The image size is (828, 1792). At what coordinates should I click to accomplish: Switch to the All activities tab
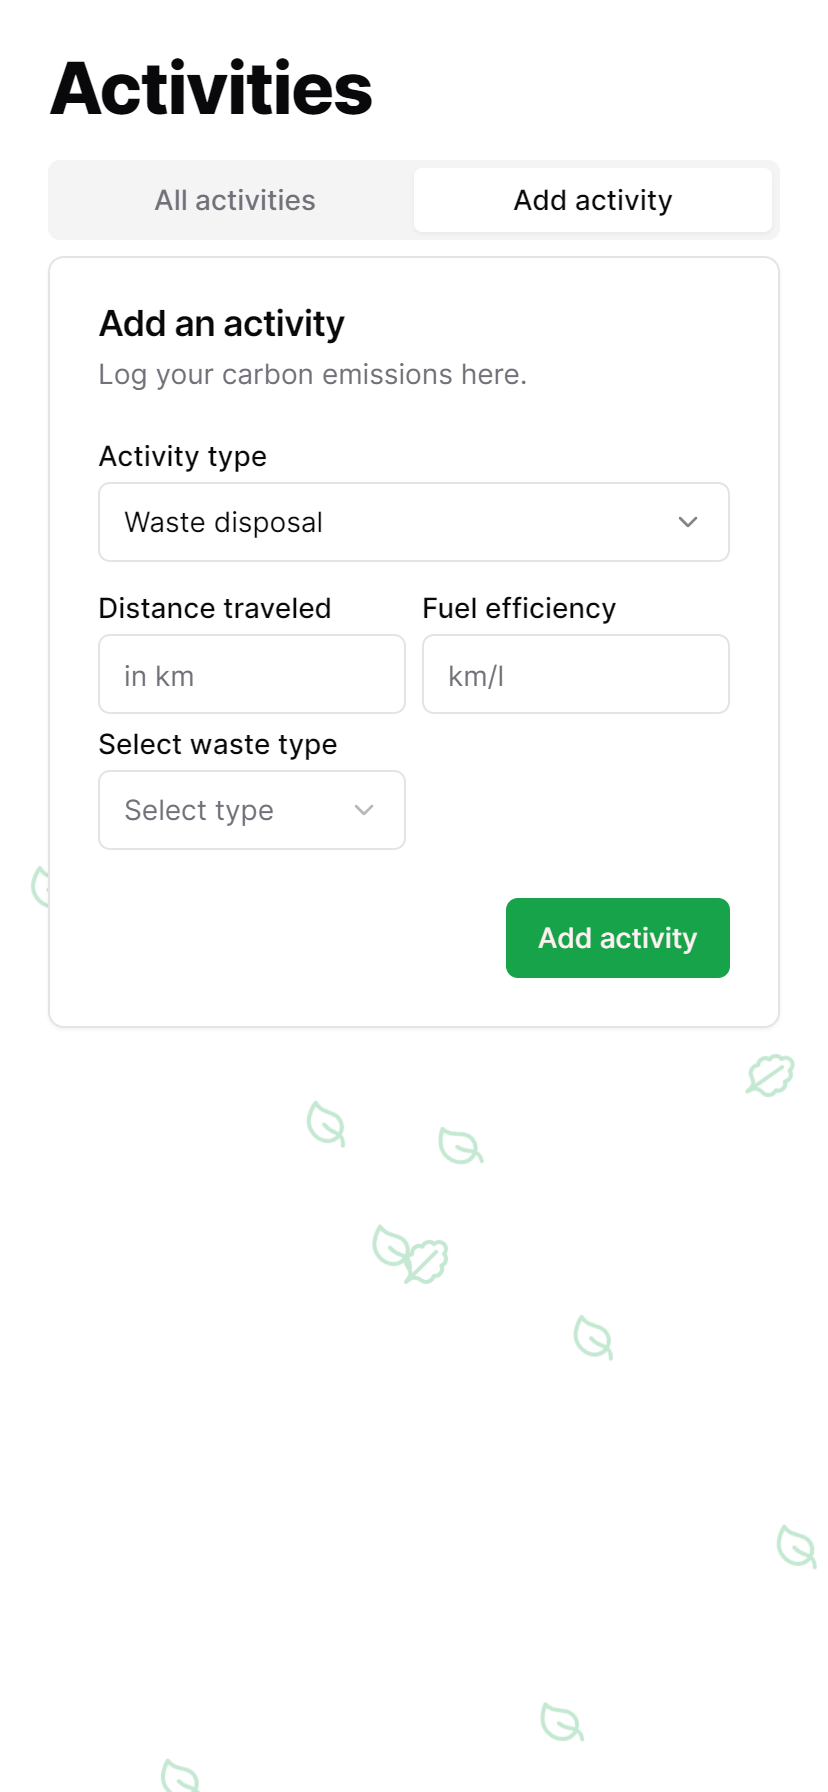tap(234, 200)
